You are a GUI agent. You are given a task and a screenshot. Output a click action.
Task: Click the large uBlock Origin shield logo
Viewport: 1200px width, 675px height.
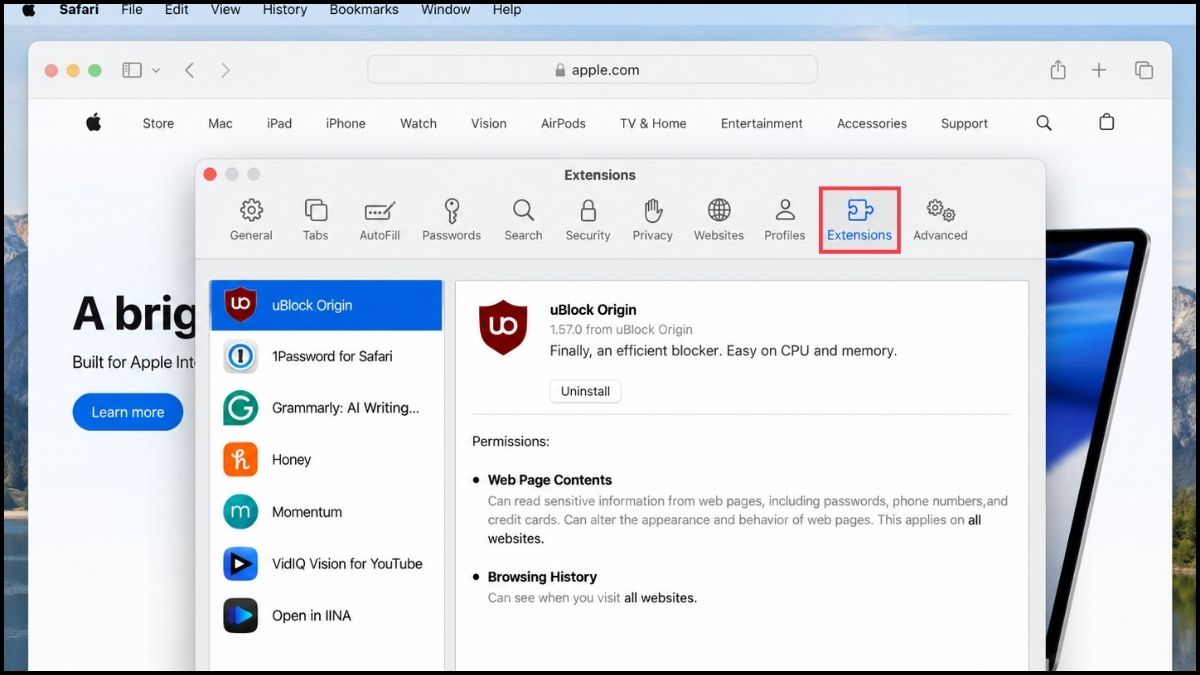pyautogui.click(x=503, y=328)
